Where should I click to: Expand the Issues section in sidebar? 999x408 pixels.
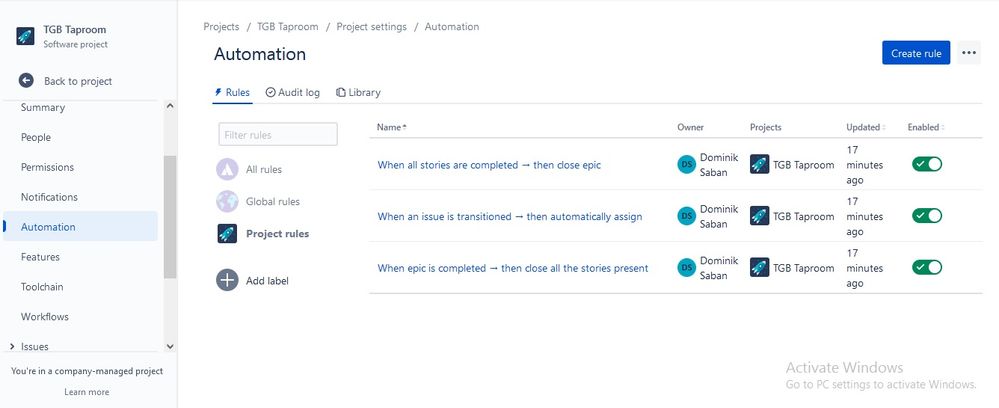12,346
